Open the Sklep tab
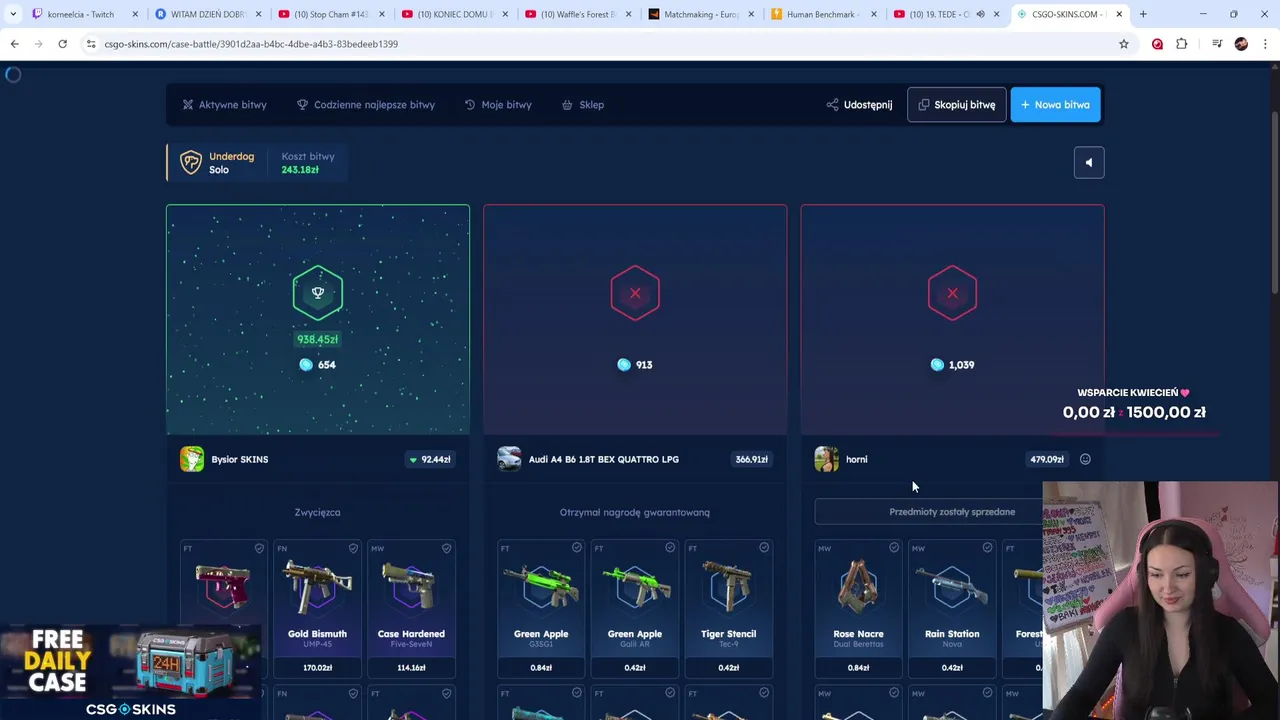1280x720 pixels. point(583,105)
